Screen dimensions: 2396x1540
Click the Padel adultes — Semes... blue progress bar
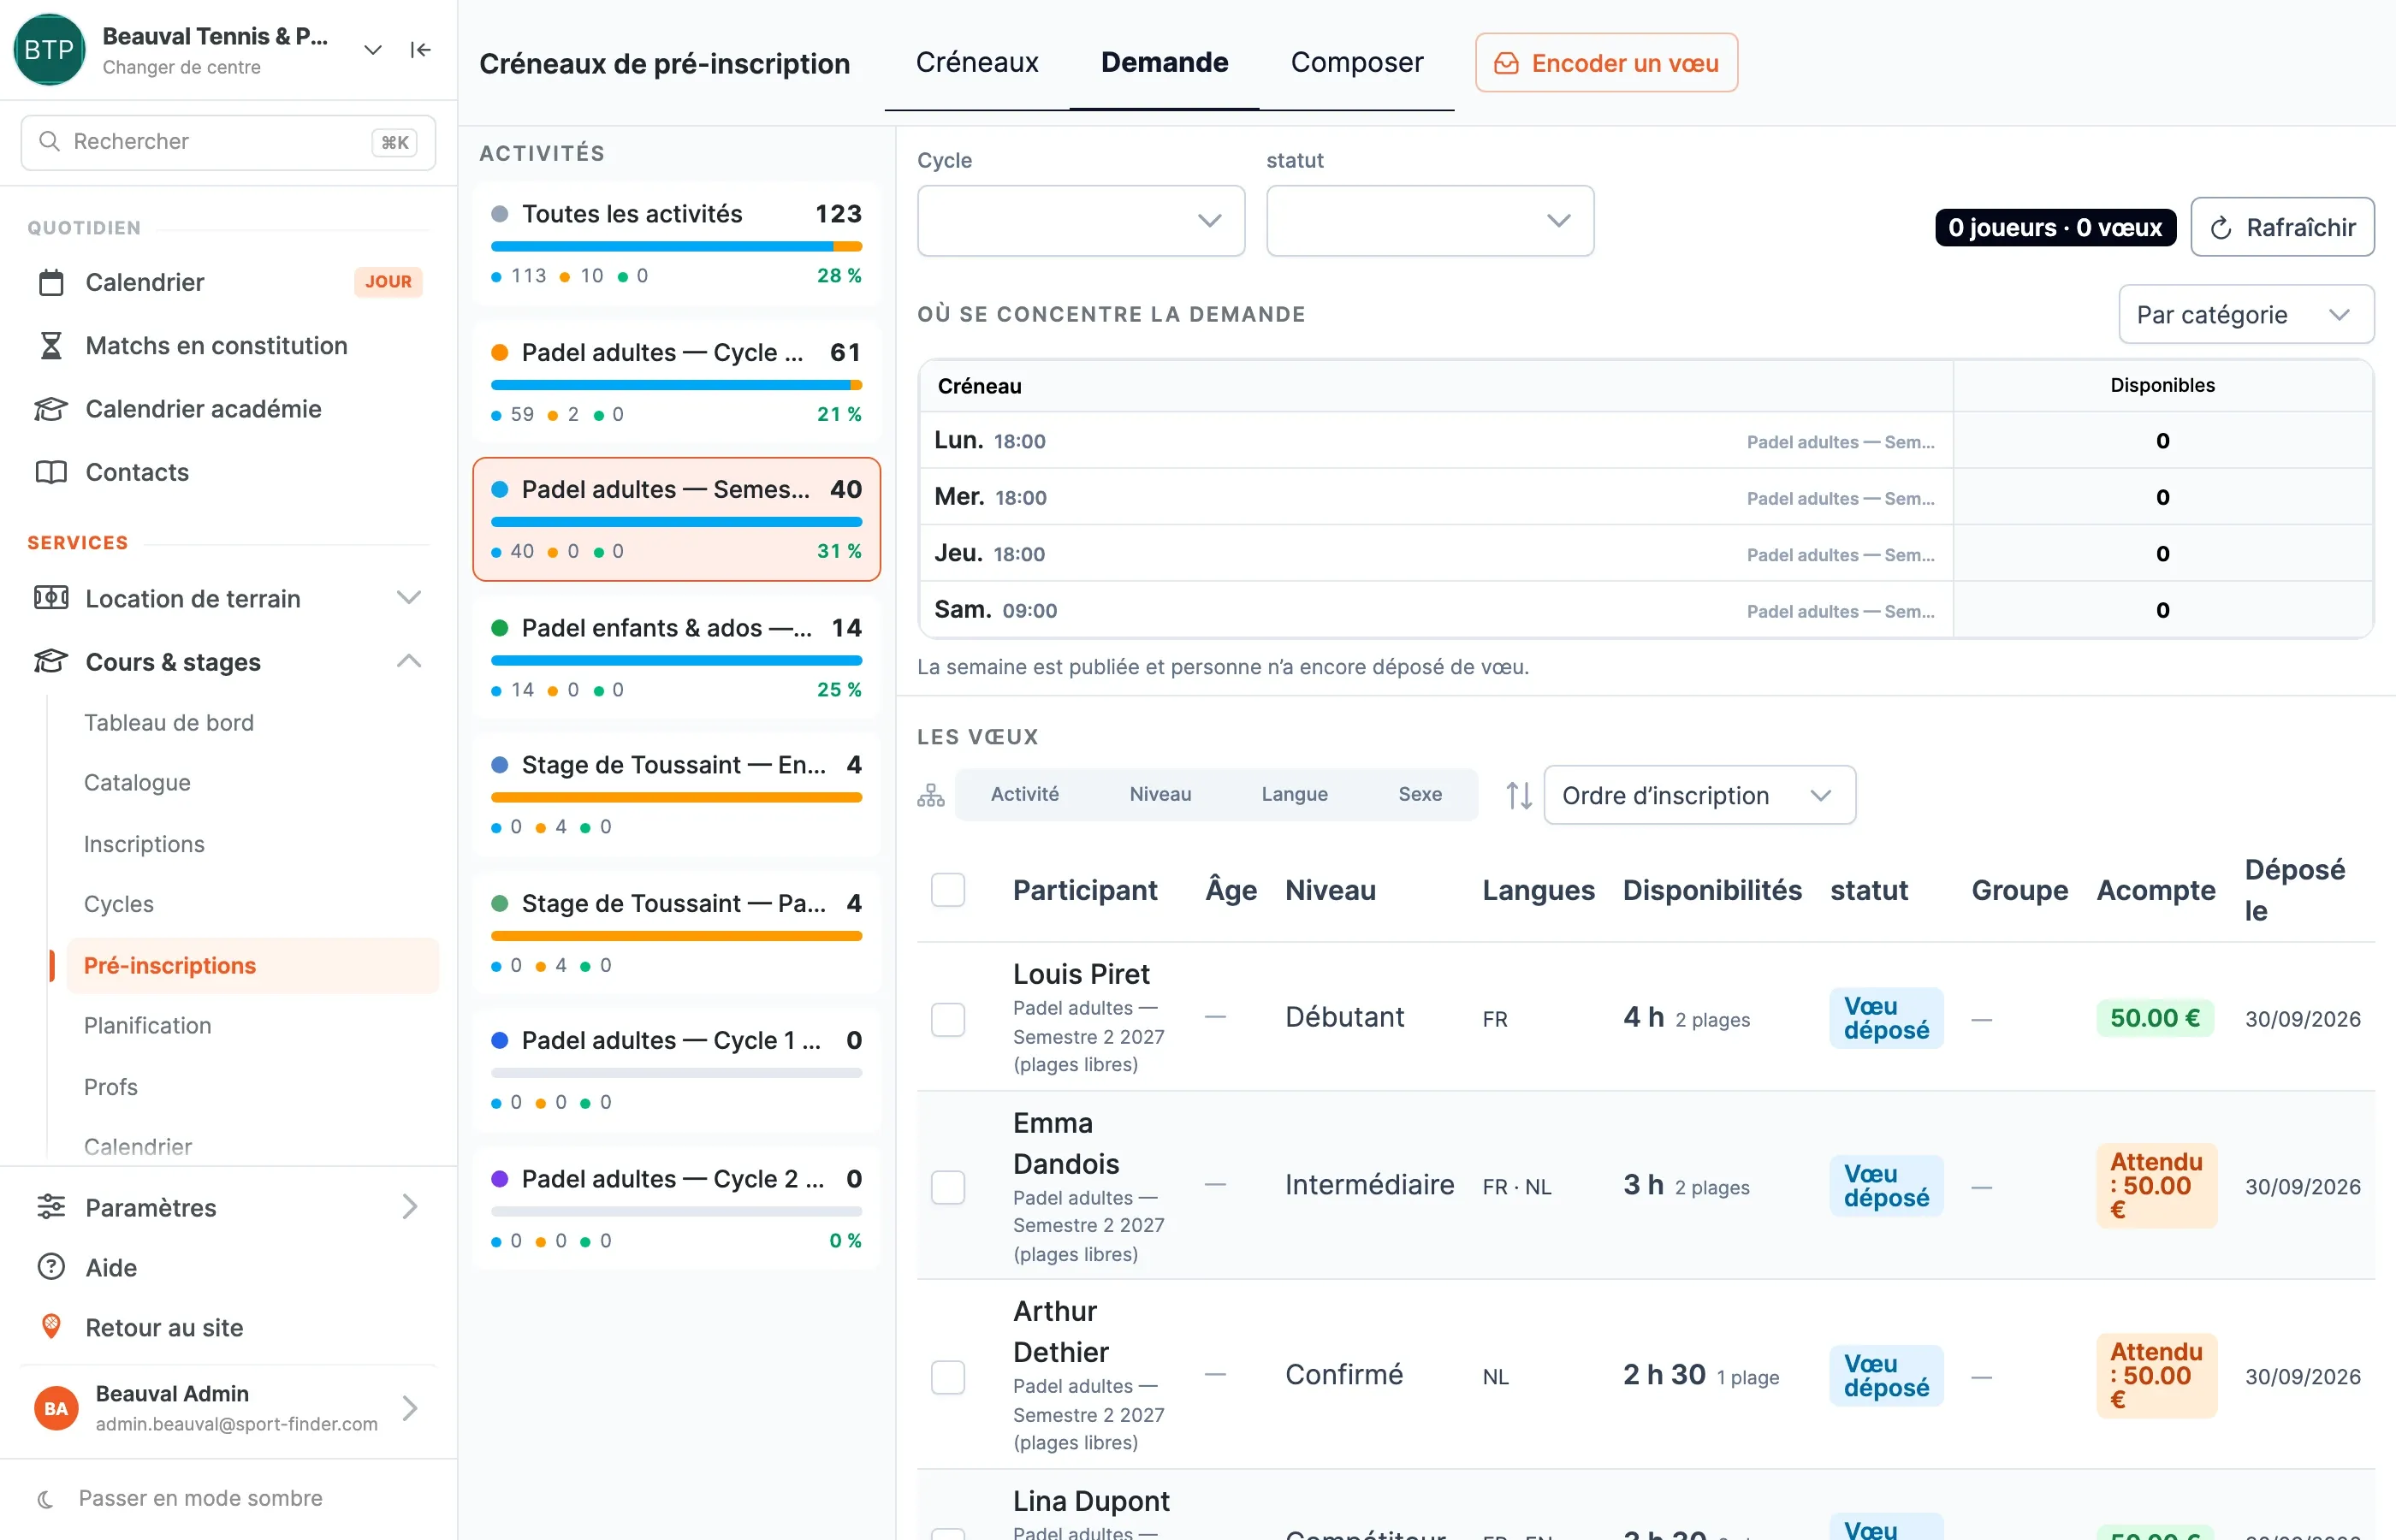click(676, 522)
